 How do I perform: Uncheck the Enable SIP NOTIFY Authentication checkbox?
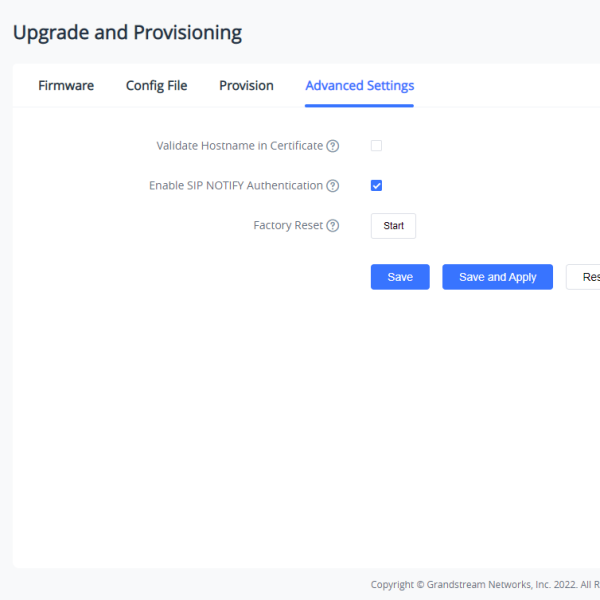(377, 186)
